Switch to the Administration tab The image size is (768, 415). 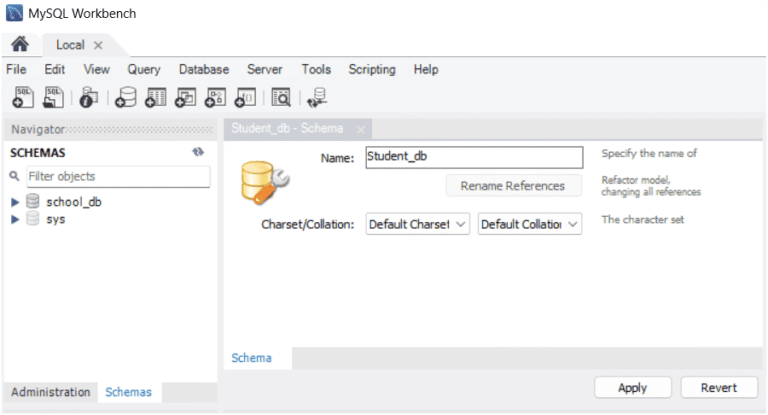pyautogui.click(x=50, y=392)
